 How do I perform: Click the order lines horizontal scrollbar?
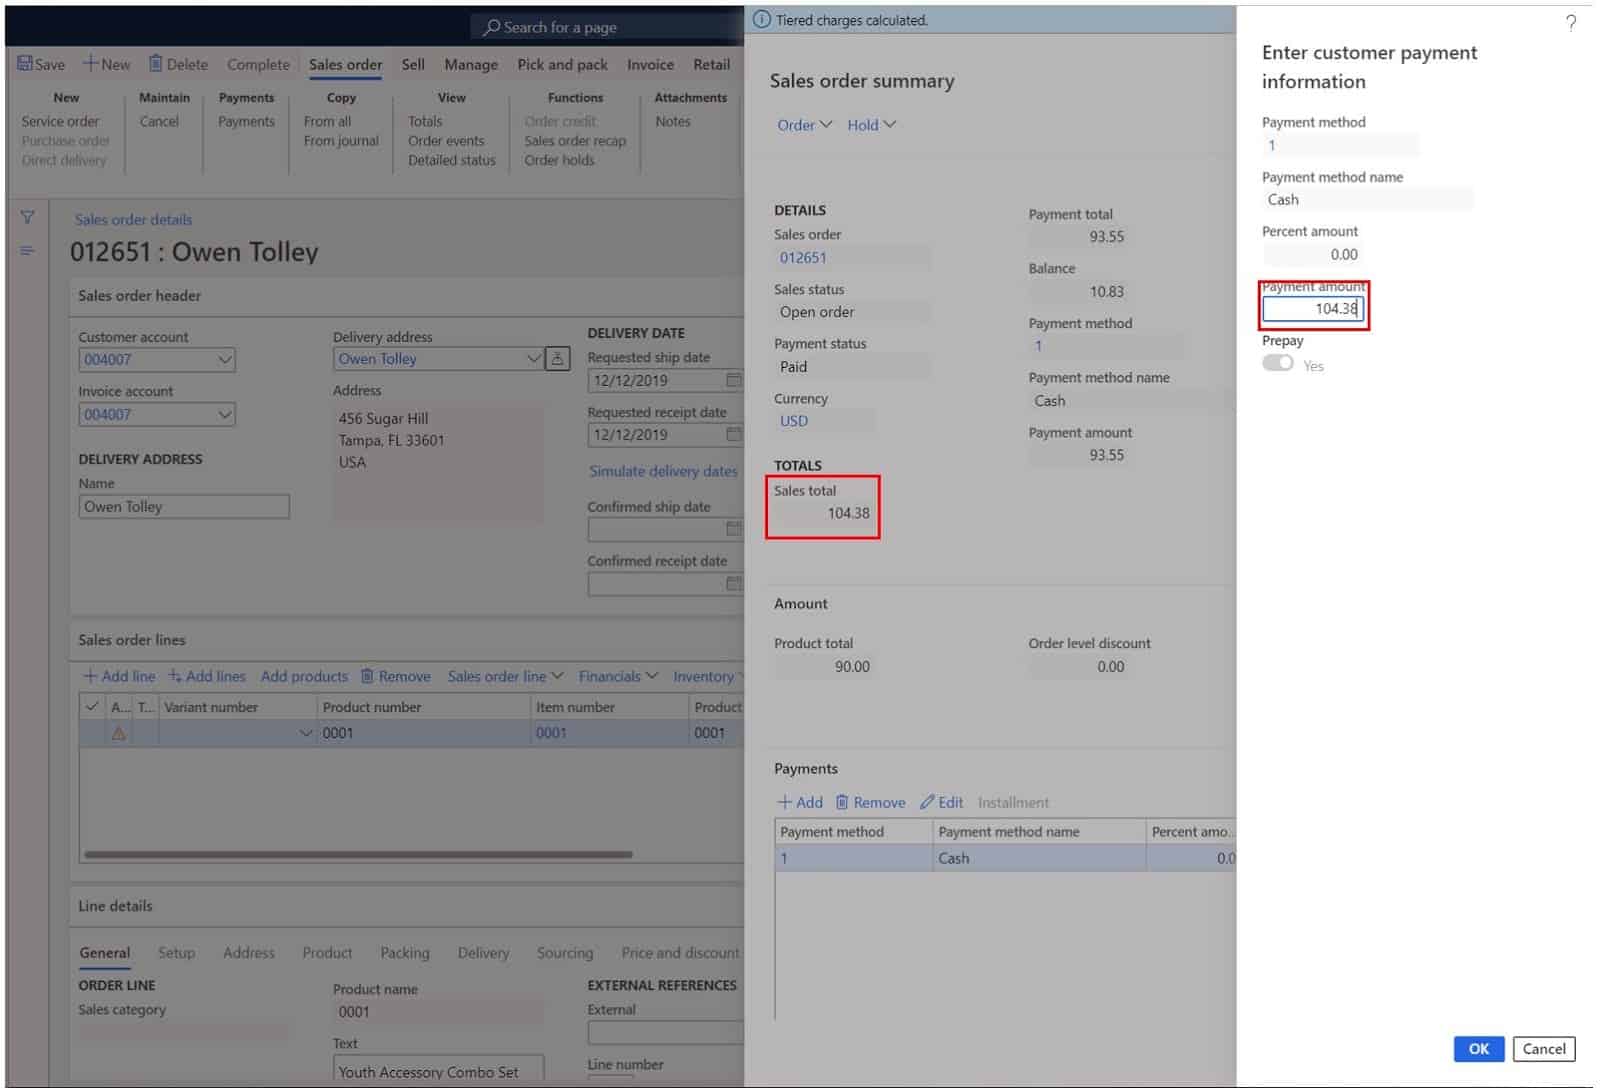tap(358, 854)
